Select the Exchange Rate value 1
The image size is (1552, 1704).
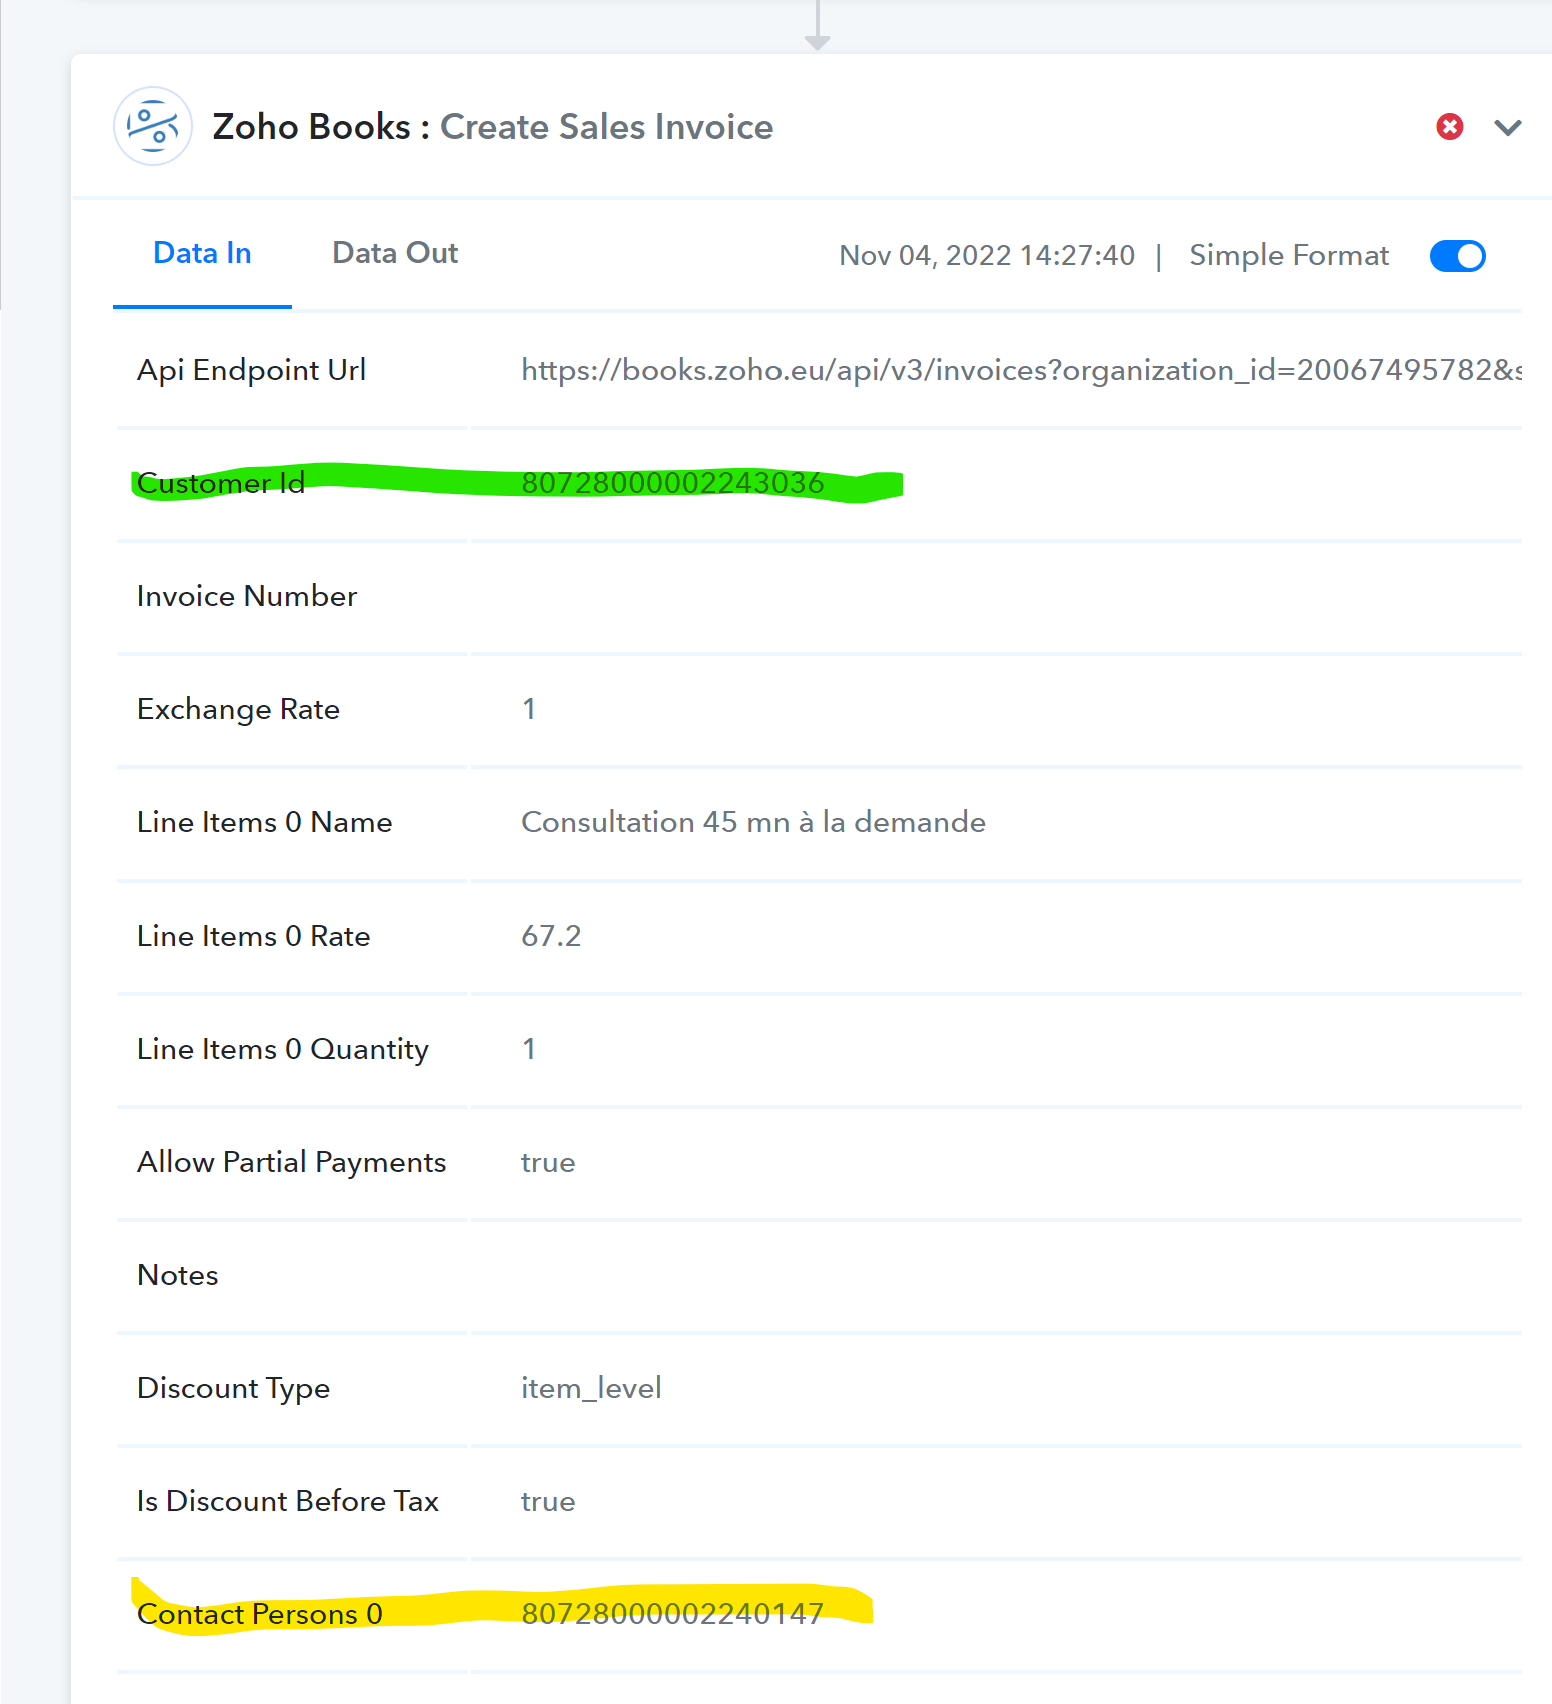pos(529,709)
